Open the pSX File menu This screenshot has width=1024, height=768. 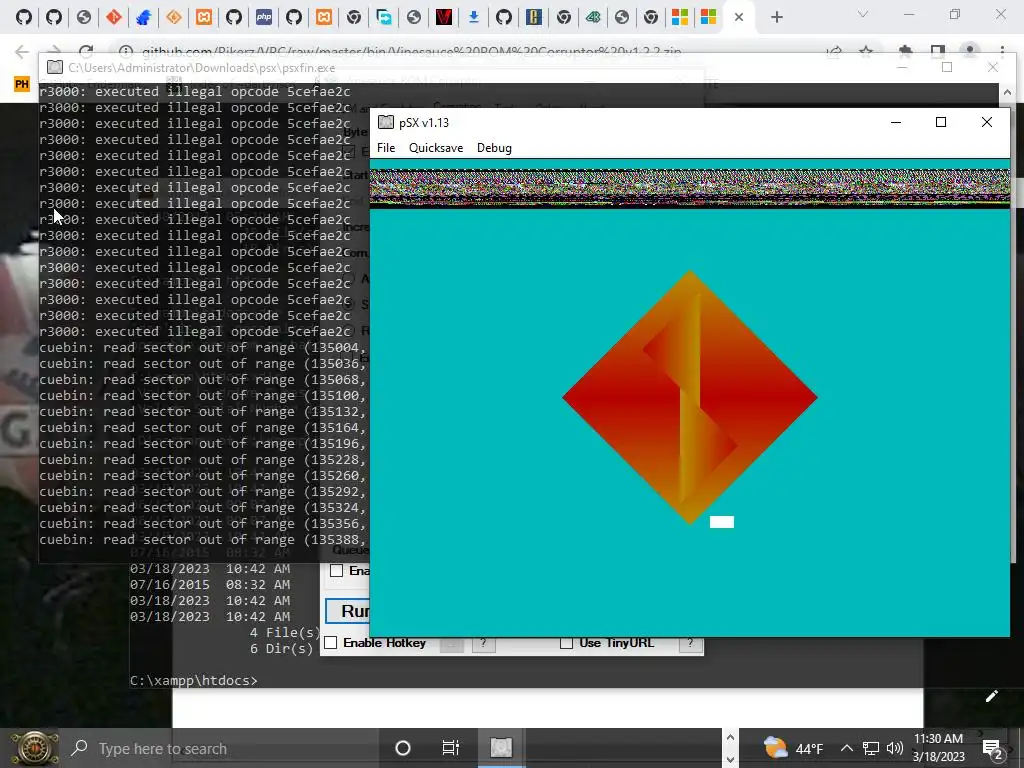coord(386,148)
